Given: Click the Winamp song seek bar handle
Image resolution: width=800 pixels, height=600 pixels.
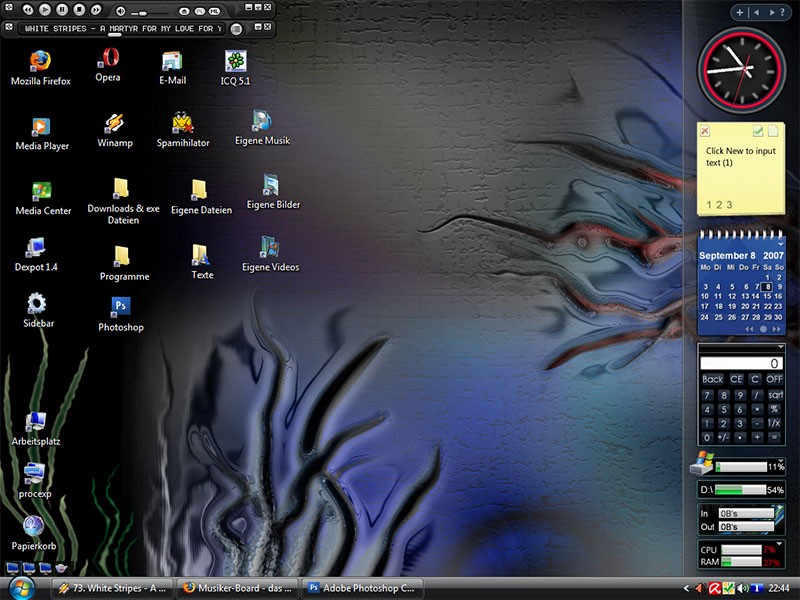Looking at the screenshot, I should click(x=115, y=35).
